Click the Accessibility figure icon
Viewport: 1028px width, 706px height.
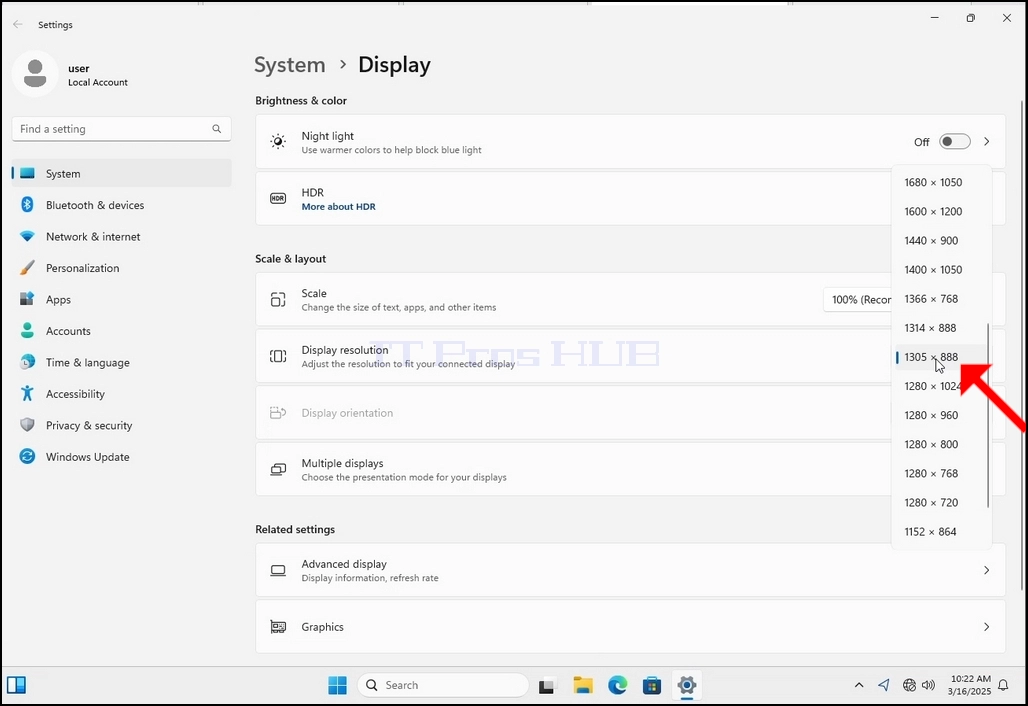click(x=27, y=393)
